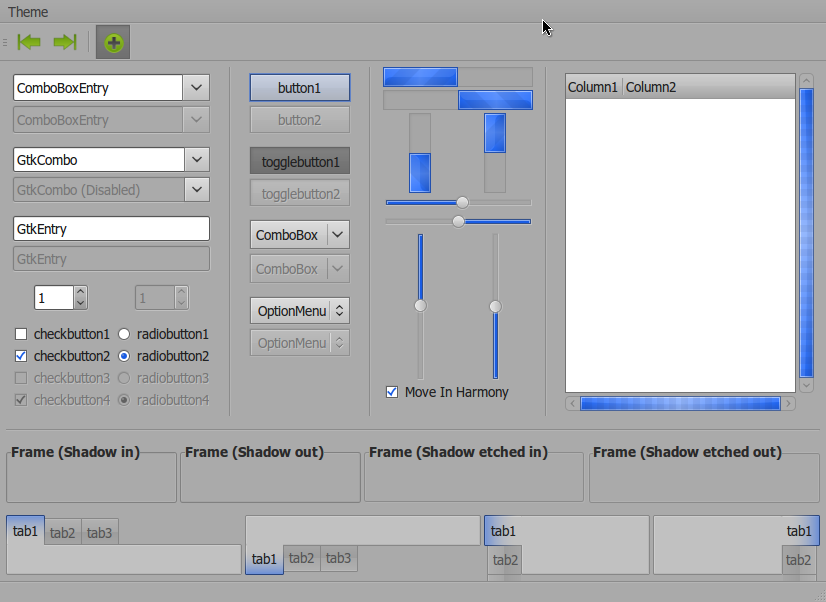
Task: Click into the enabled ComboBoxEntry text field
Action: [x=98, y=87]
